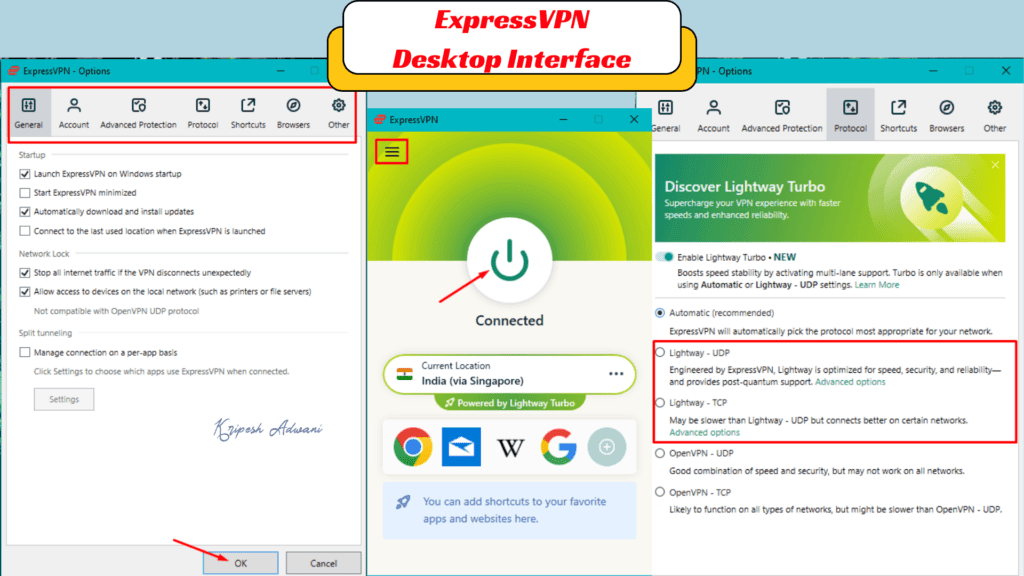Open the Google shortcut
1024x576 pixels.
(558, 447)
